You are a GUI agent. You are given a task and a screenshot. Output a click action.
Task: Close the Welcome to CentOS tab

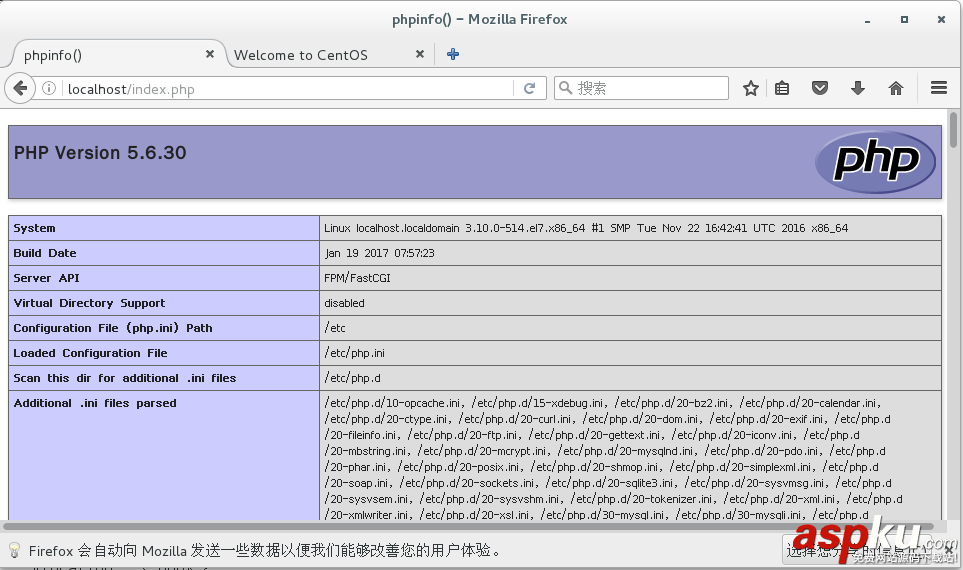pos(420,54)
